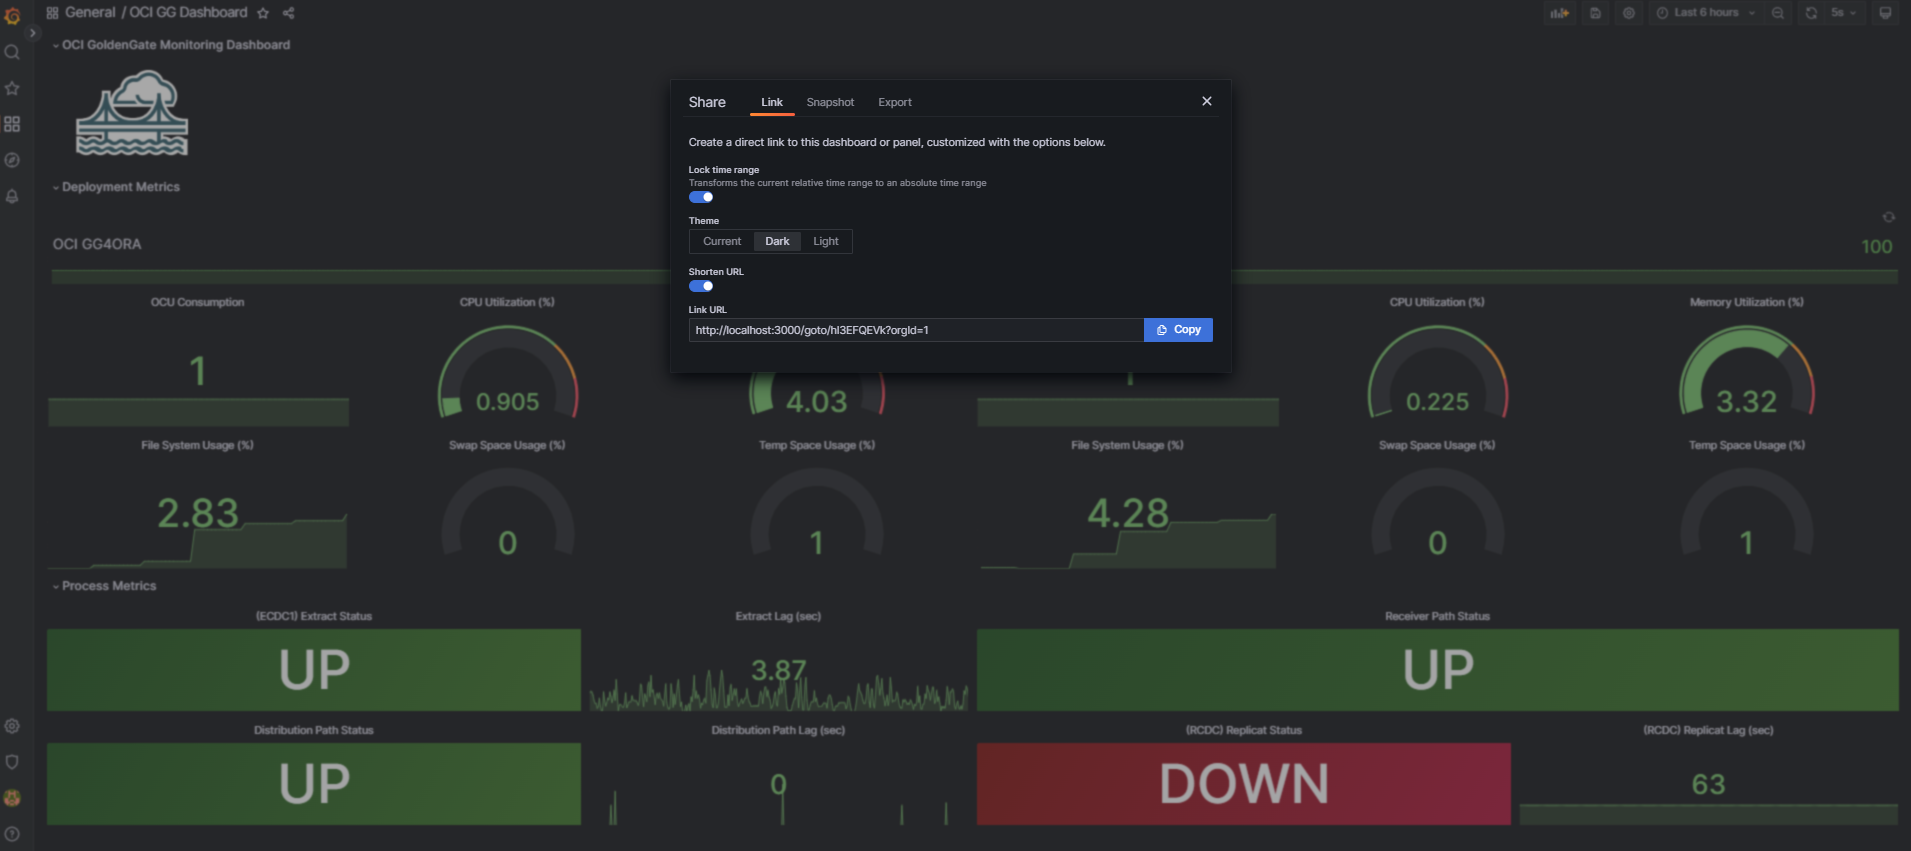1911x851 pixels.
Task: Open the 0.905 CPU Utilization gauge panel
Action: (508, 374)
